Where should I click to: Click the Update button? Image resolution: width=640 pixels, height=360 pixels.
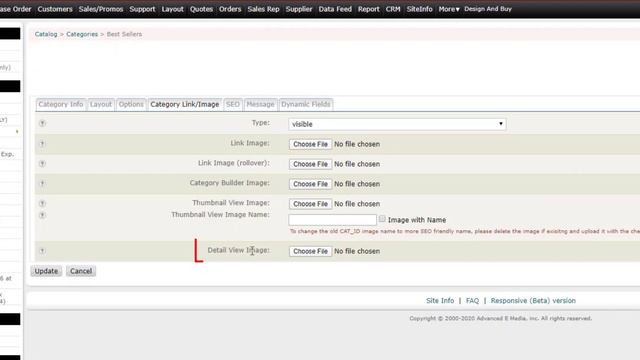point(46,271)
